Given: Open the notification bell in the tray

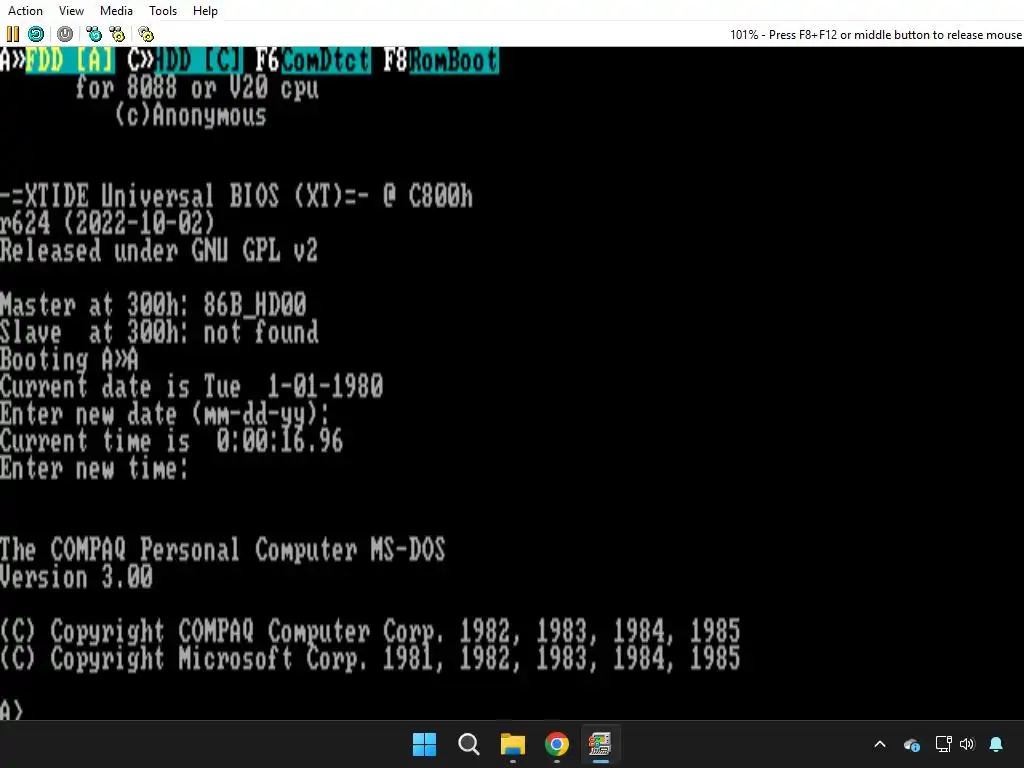Looking at the screenshot, I should click(x=996, y=744).
